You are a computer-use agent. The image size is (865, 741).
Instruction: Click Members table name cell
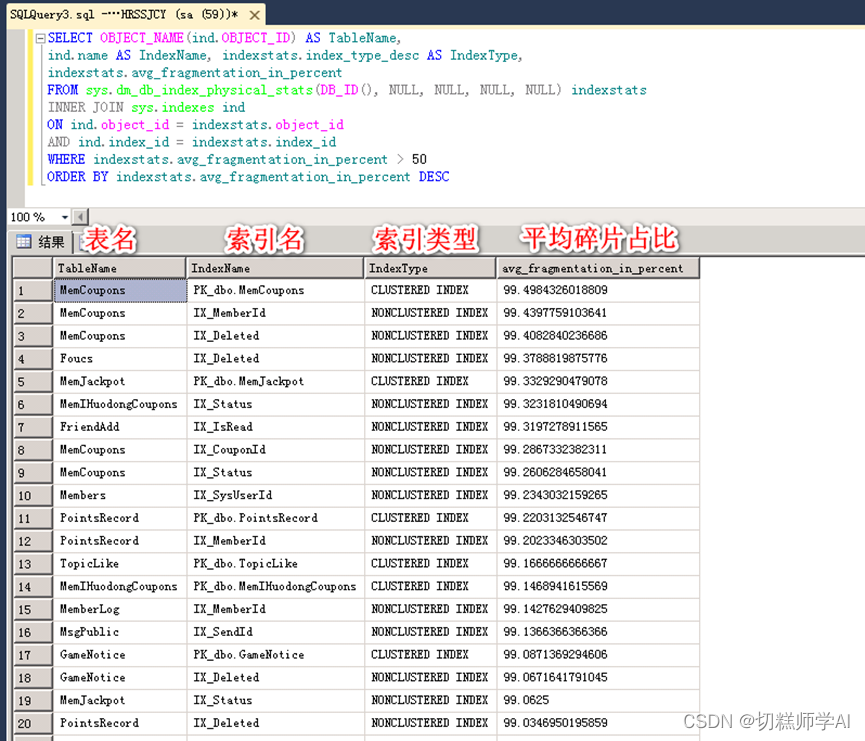point(120,495)
